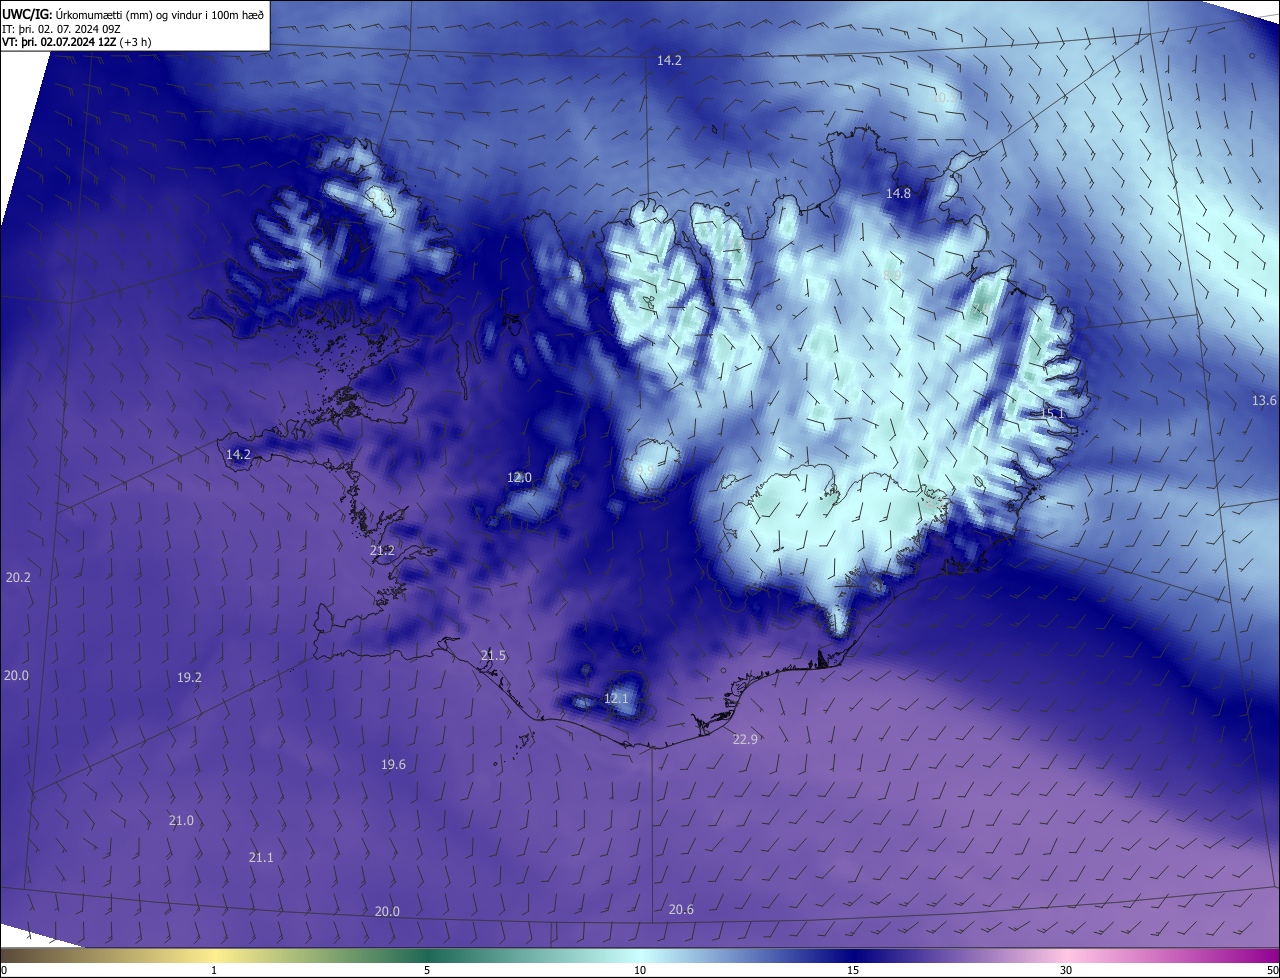1280x978 pixels.
Task: Click the 13.6 value label
Action: point(1264,401)
